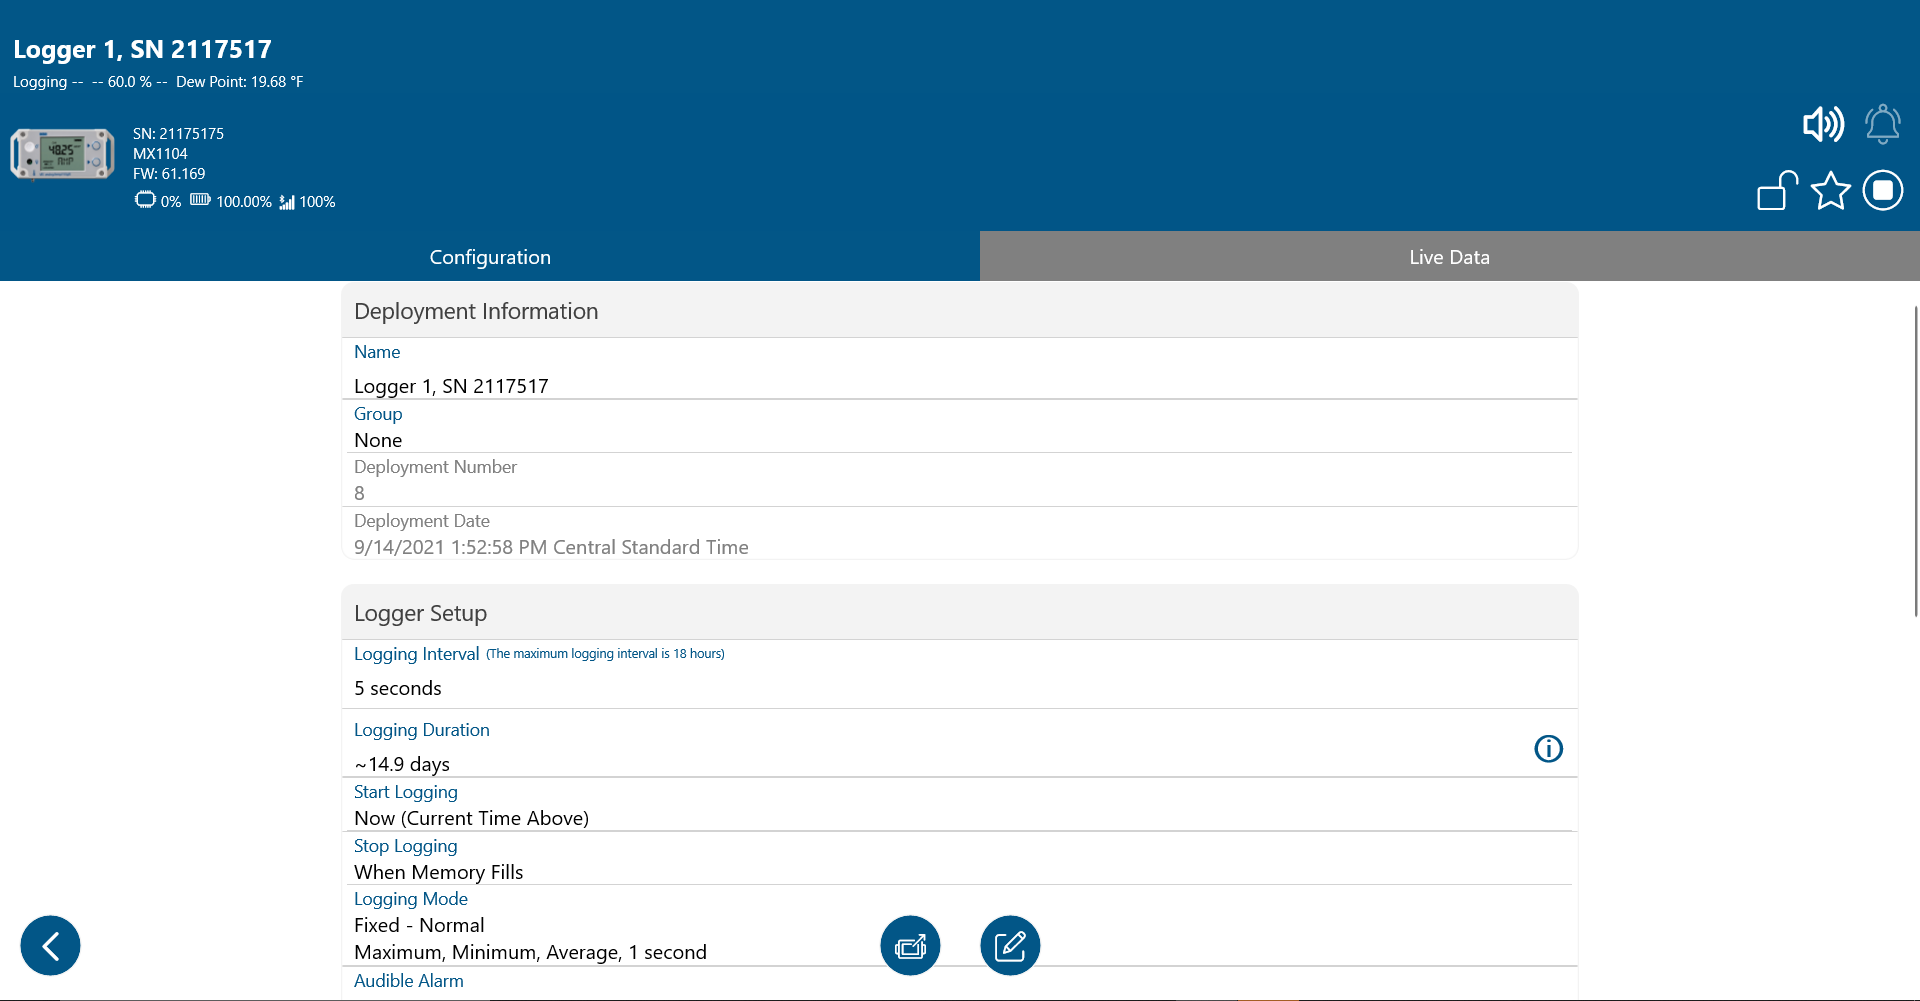Open the Stop Logging When Memory Fills option
The width and height of the screenshot is (1920, 1001).
coord(438,871)
